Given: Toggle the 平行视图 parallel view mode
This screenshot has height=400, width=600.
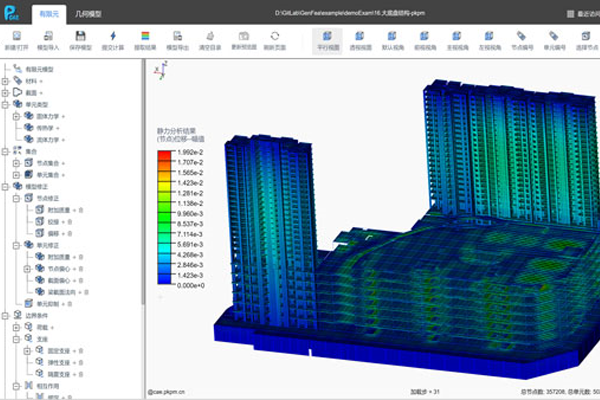Looking at the screenshot, I should (328, 38).
